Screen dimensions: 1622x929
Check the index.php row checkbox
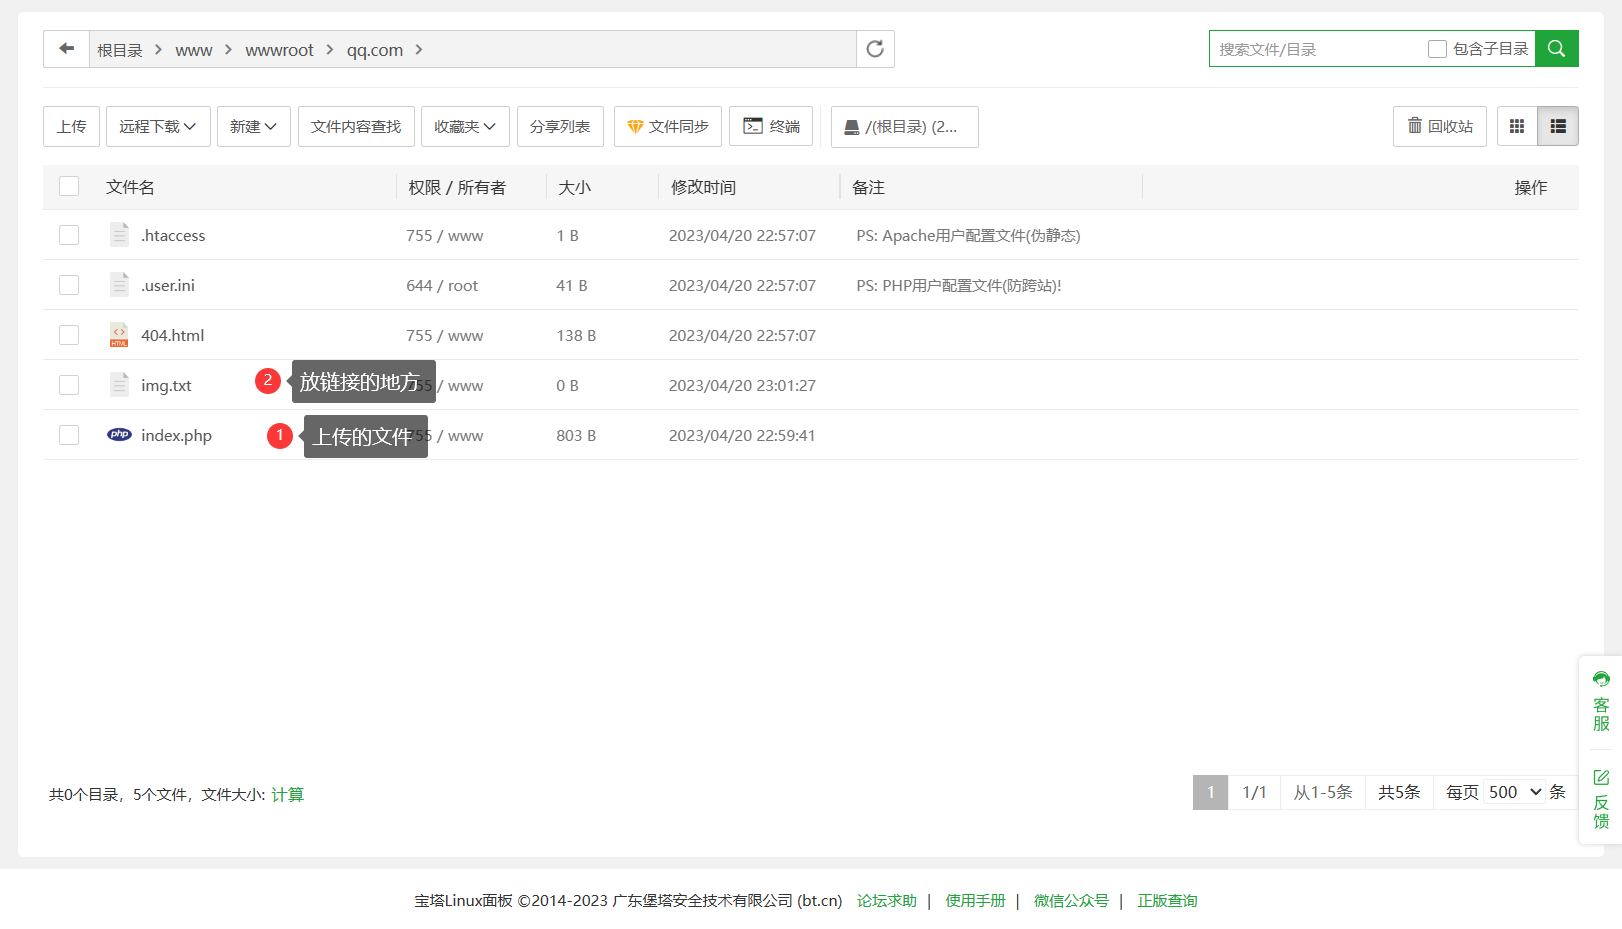point(69,435)
